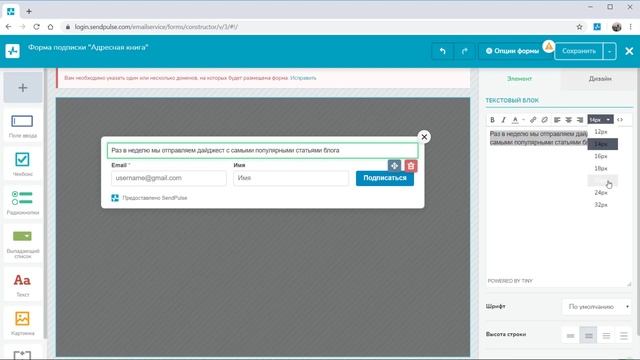Collapse the font size dropdown in toolbar
Image resolution: width=640 pixels, height=360 pixels.
click(600, 120)
